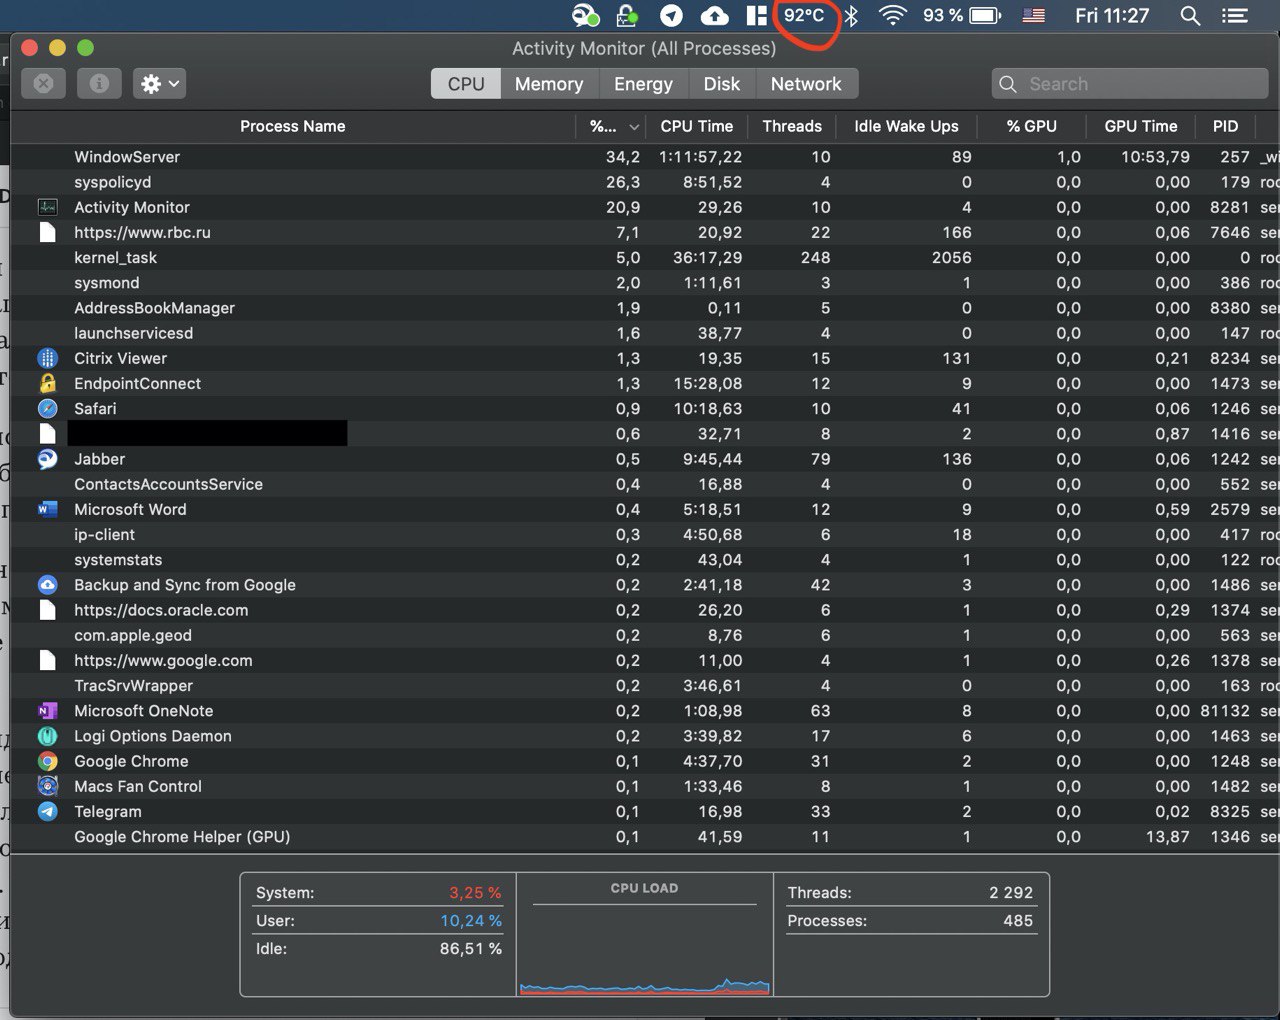Click the docs.oracle.com document icon
This screenshot has height=1020, width=1280.
click(47, 610)
